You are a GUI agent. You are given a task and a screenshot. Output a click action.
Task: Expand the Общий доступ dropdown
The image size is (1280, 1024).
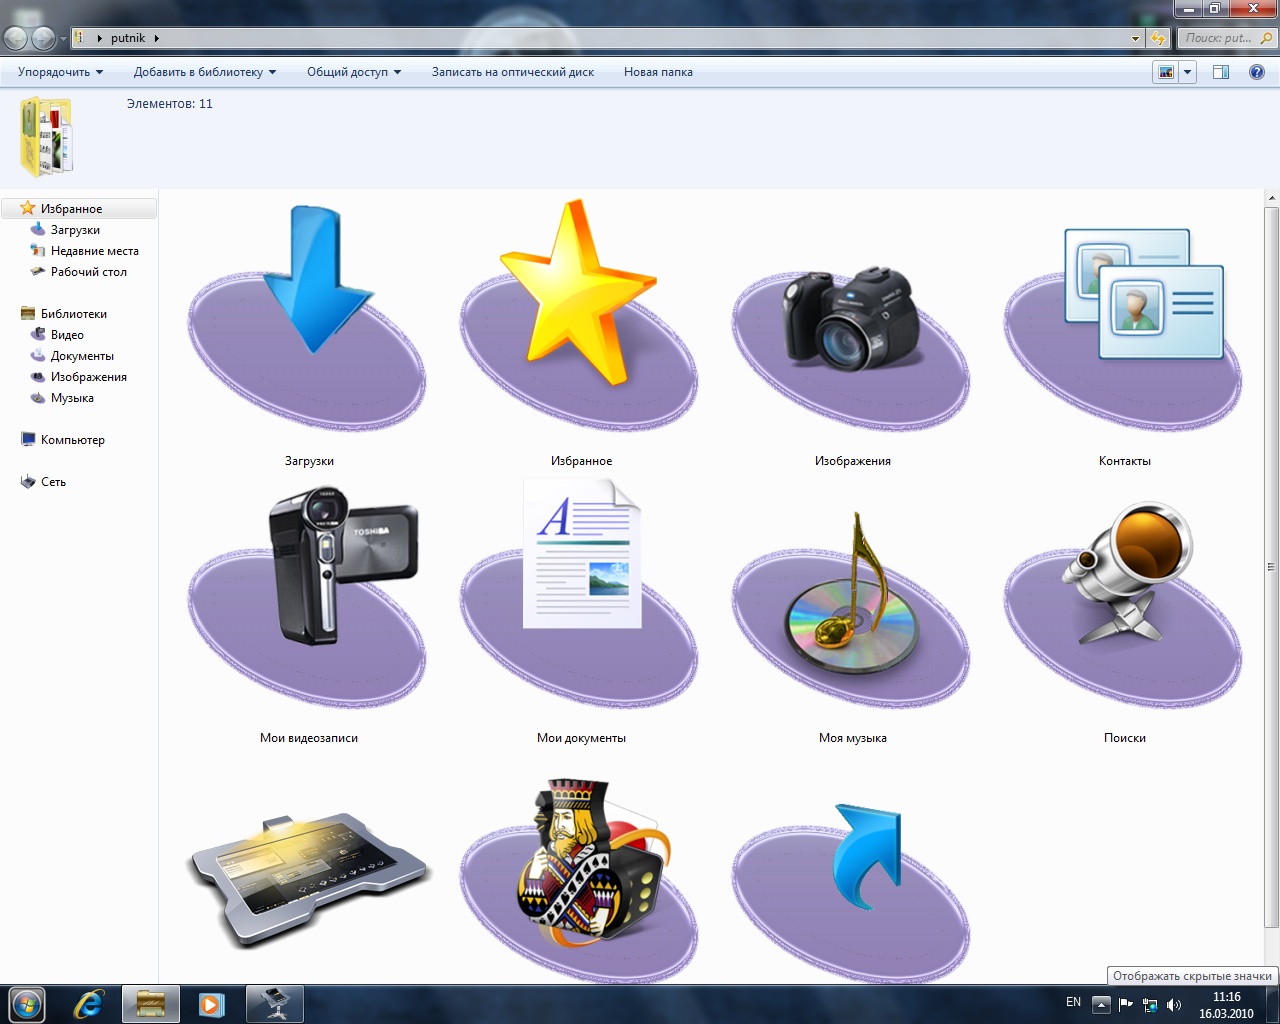pyautogui.click(x=354, y=72)
